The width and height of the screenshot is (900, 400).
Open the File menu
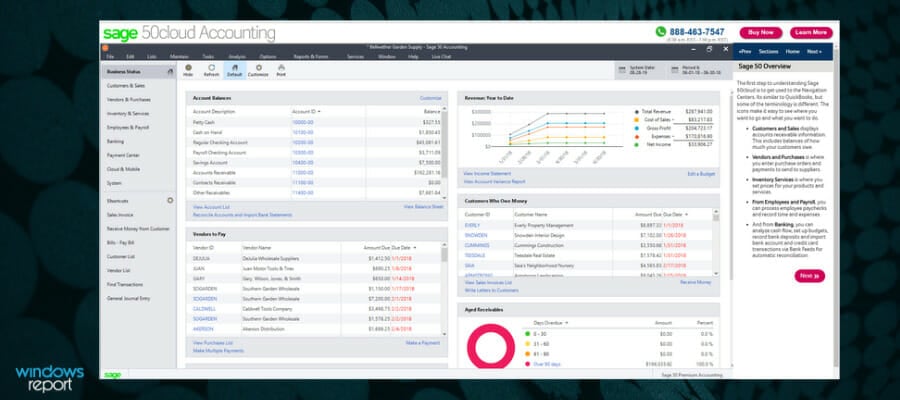[x=110, y=56]
